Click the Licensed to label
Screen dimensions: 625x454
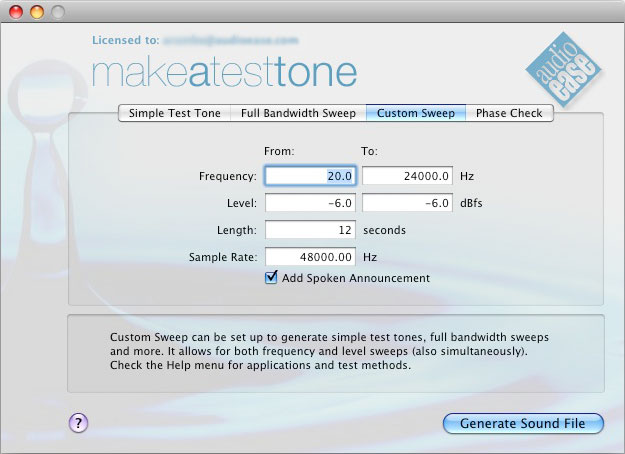point(126,40)
